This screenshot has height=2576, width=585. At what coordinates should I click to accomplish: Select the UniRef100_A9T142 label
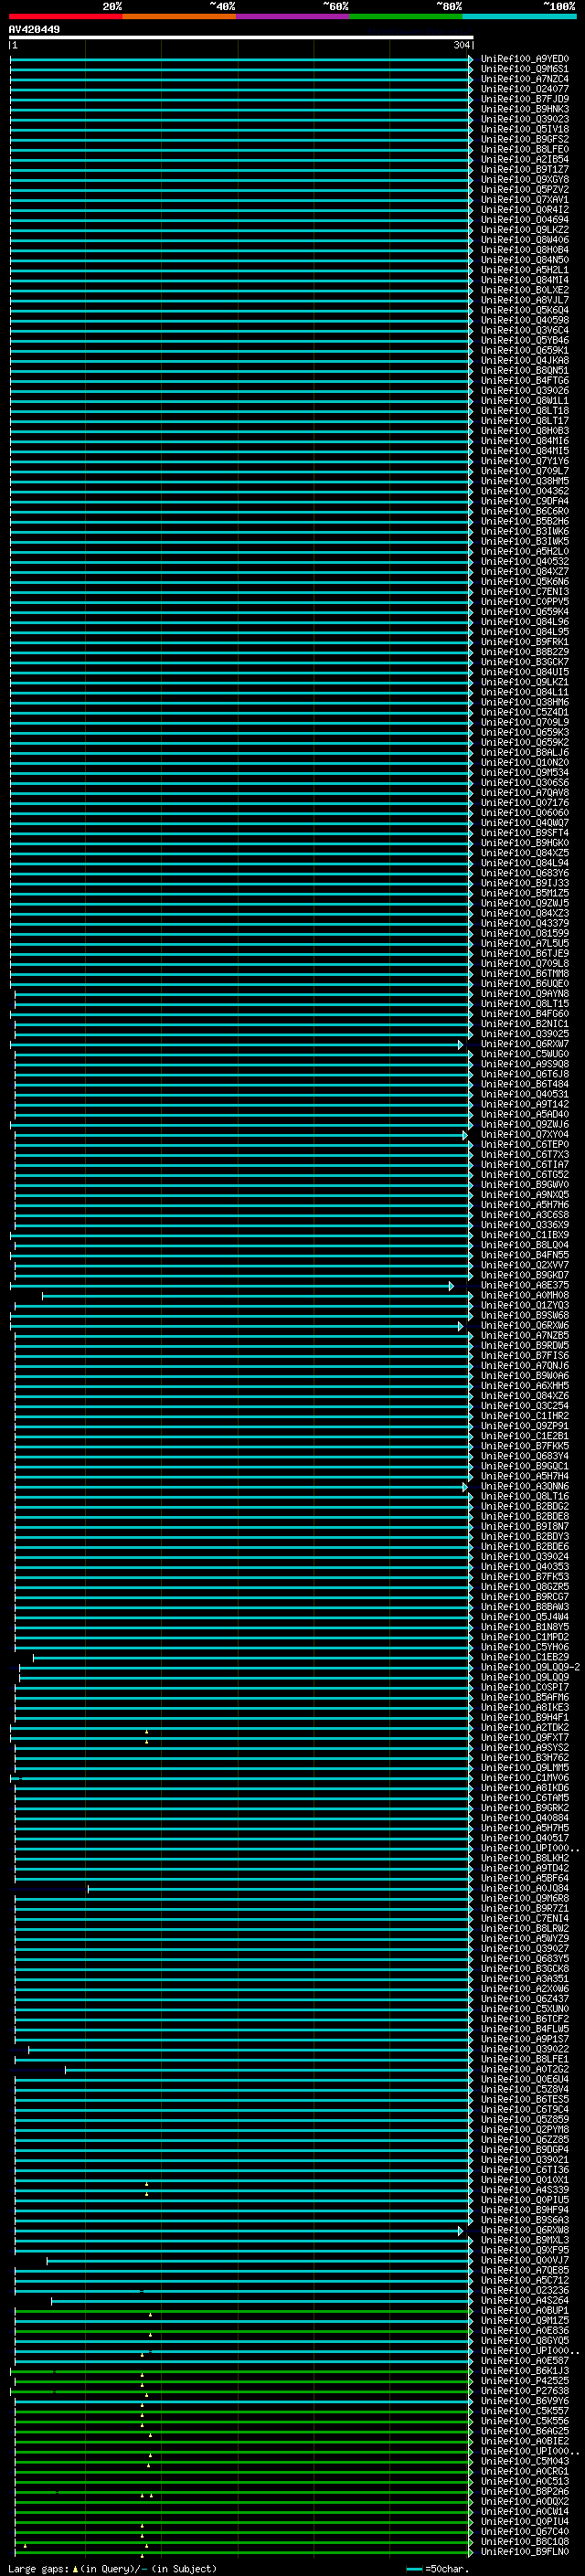pyautogui.click(x=524, y=1104)
